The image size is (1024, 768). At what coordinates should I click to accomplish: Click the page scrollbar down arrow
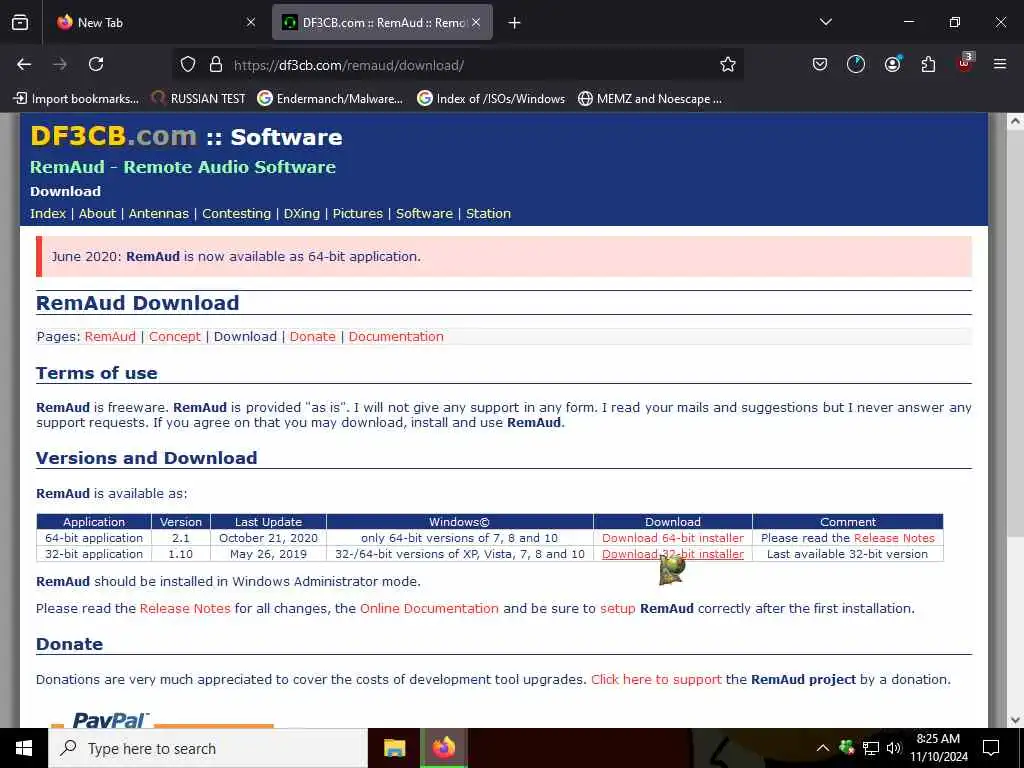tap(1015, 720)
